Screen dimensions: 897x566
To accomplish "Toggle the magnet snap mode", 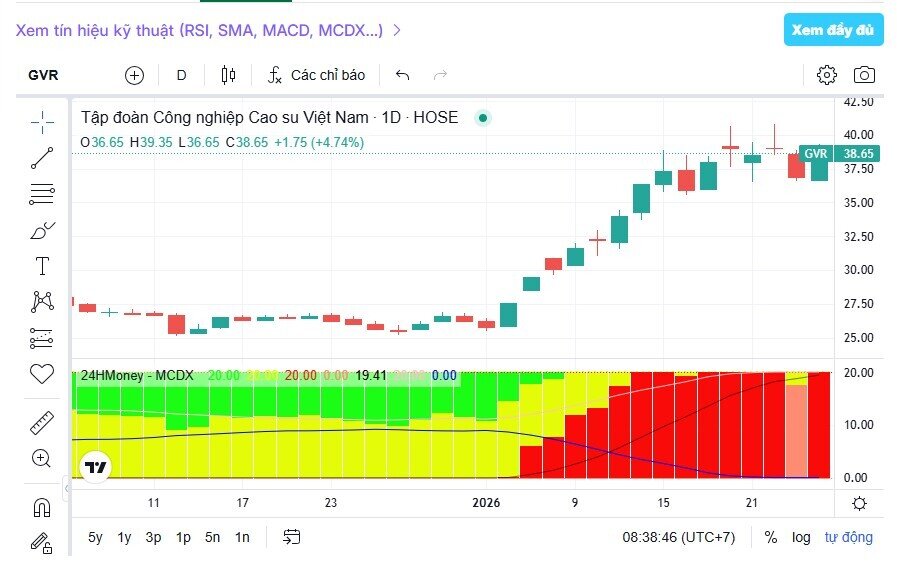I will 42,507.
